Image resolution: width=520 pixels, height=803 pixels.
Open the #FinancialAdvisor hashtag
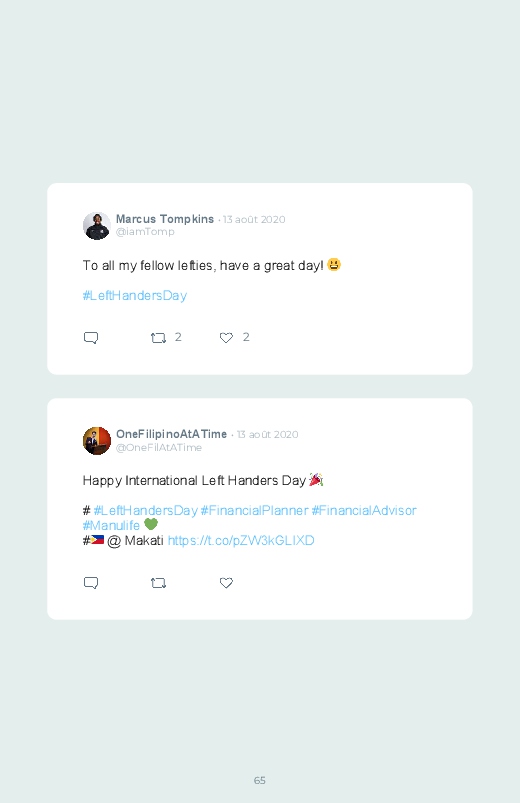click(x=364, y=511)
